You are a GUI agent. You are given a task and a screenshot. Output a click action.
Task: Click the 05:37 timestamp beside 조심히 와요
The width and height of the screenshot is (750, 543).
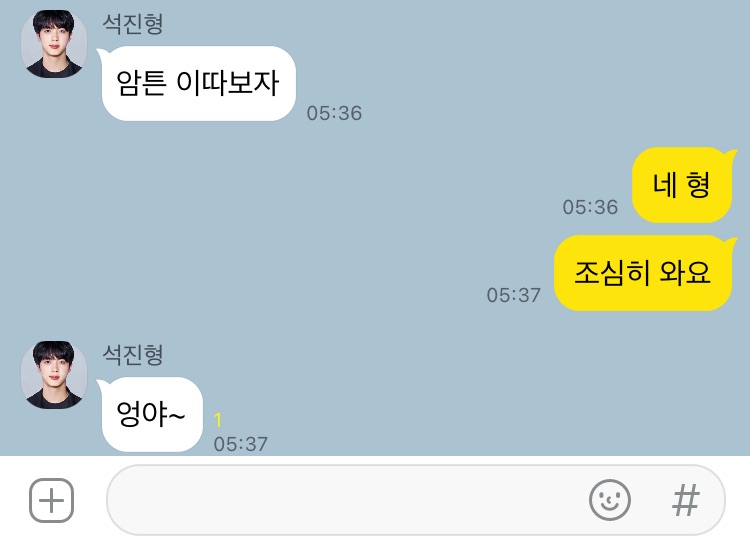[514, 295]
